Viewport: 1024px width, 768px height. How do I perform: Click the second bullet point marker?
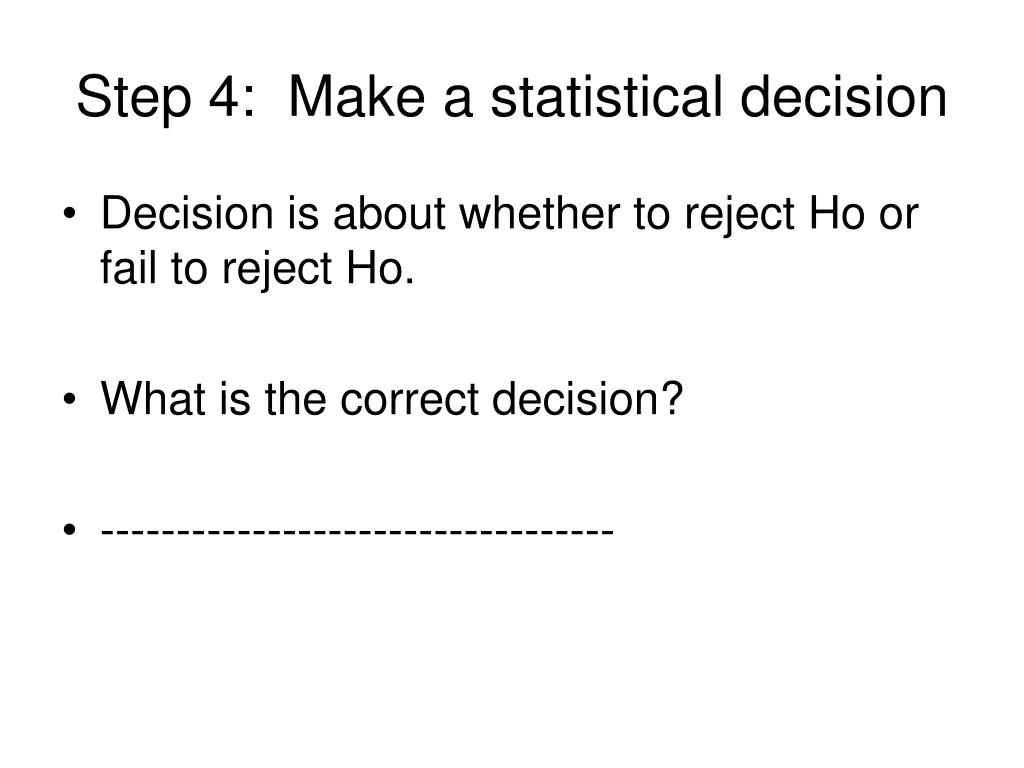tap(70, 399)
